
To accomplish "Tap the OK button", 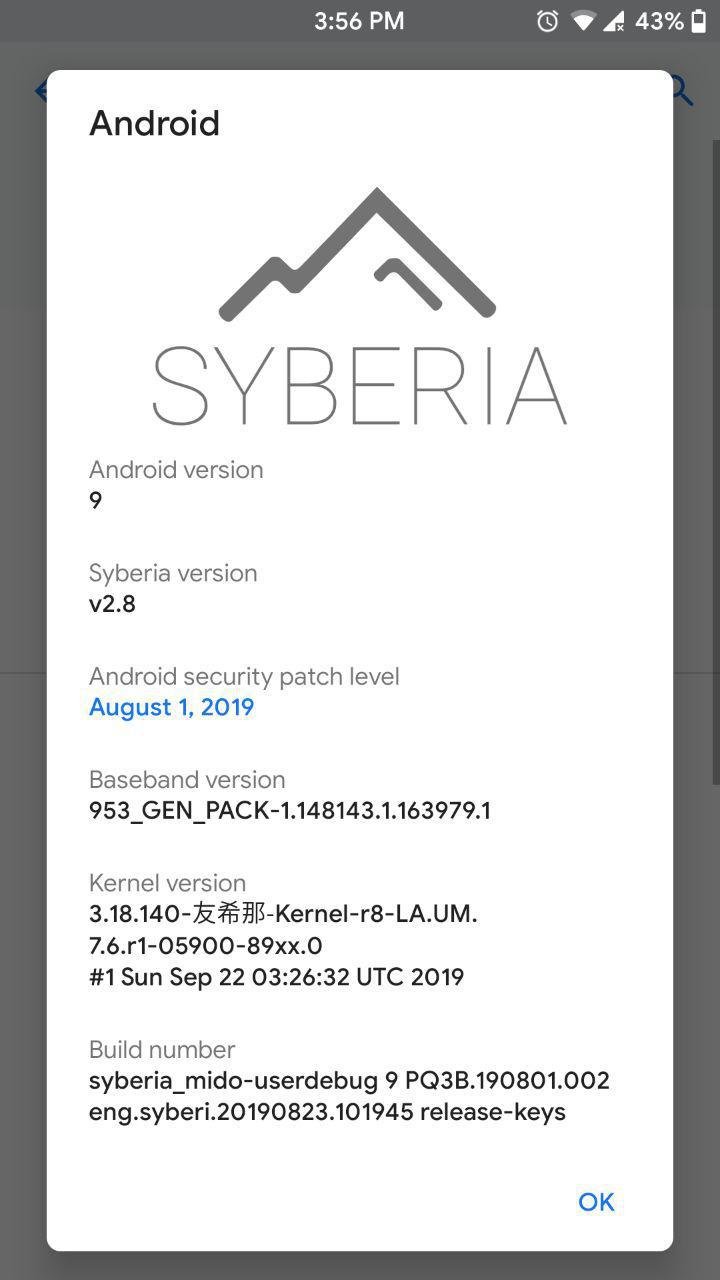I will coord(596,1202).
